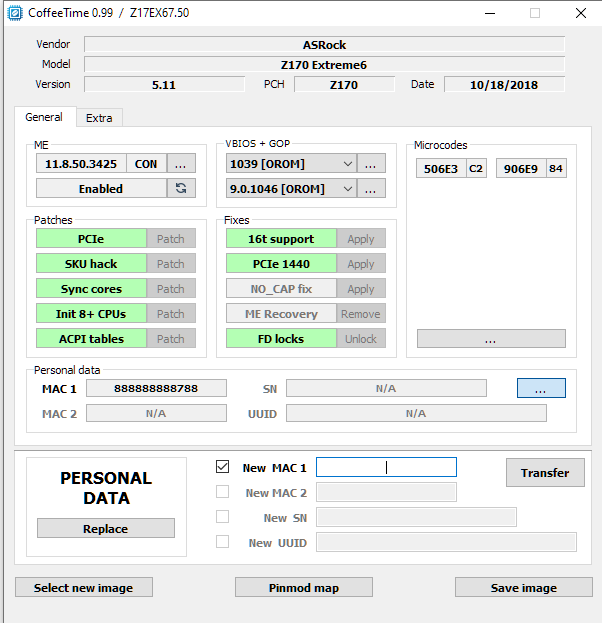The image size is (602, 623).
Task: Click the 16t support status label
Action: pos(281,238)
